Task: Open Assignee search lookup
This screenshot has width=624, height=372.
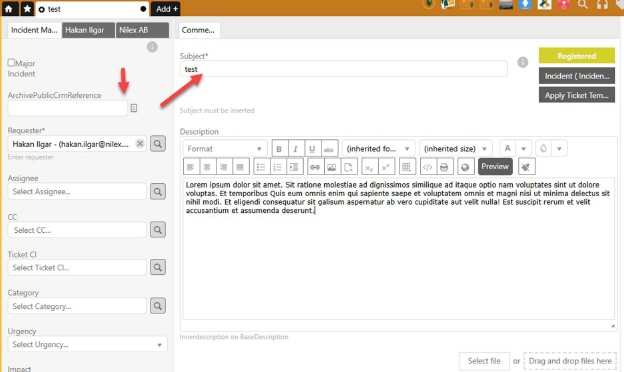Action: coord(158,191)
